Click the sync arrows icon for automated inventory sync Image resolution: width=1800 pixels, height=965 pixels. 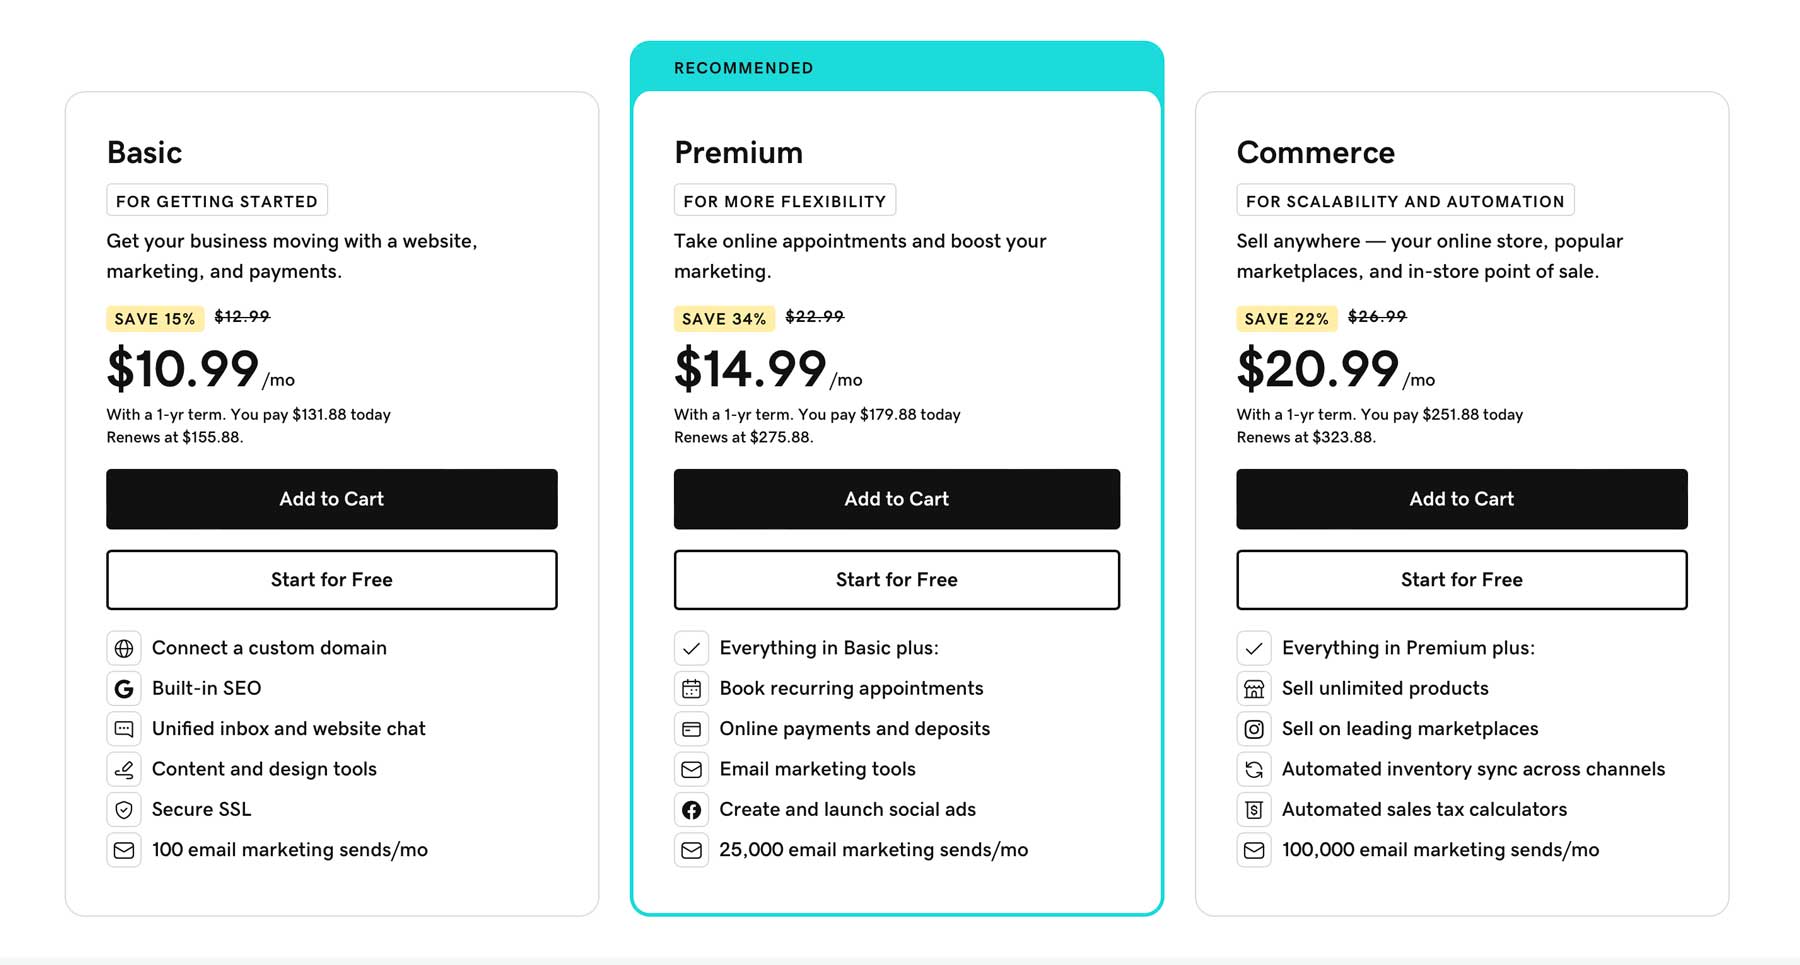pos(1254,769)
